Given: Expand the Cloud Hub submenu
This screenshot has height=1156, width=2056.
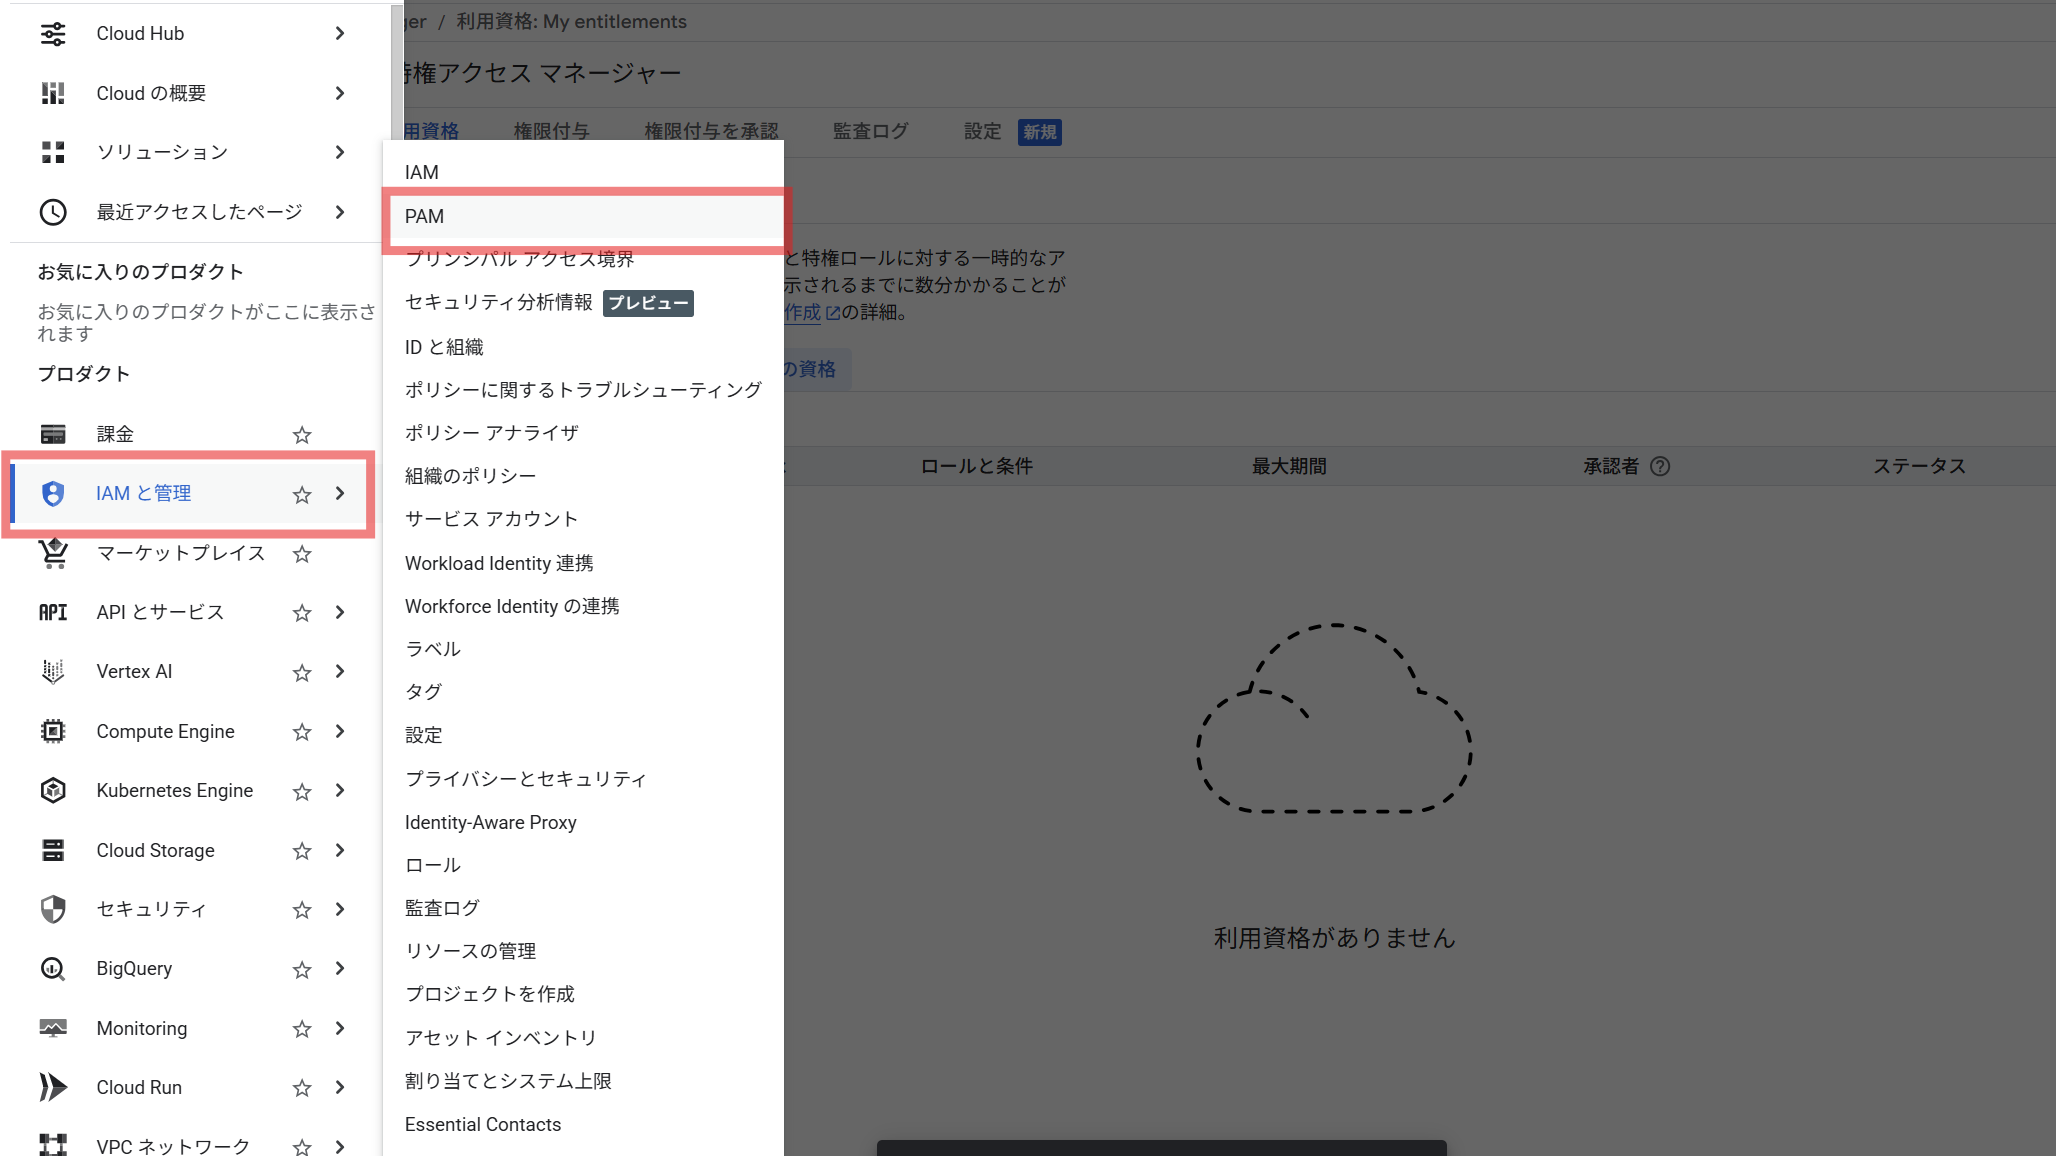Looking at the screenshot, I should pyautogui.click(x=340, y=33).
